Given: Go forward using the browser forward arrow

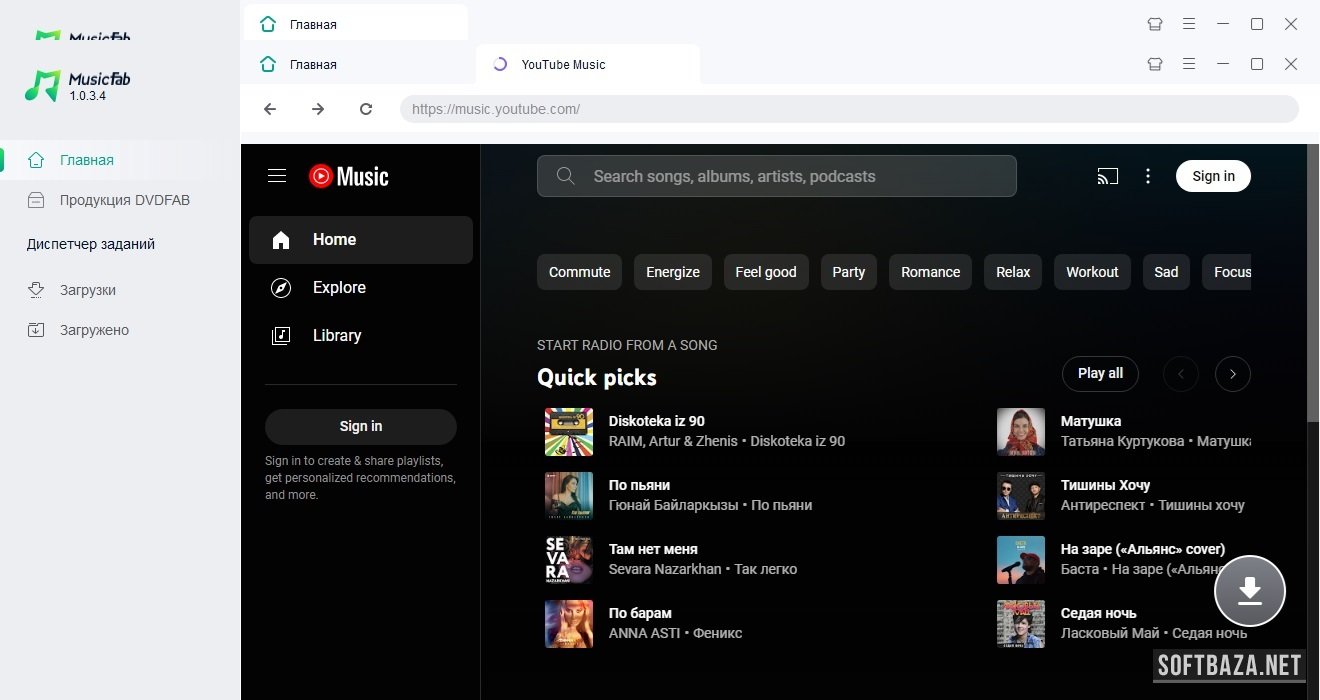Looking at the screenshot, I should pyautogui.click(x=318, y=109).
